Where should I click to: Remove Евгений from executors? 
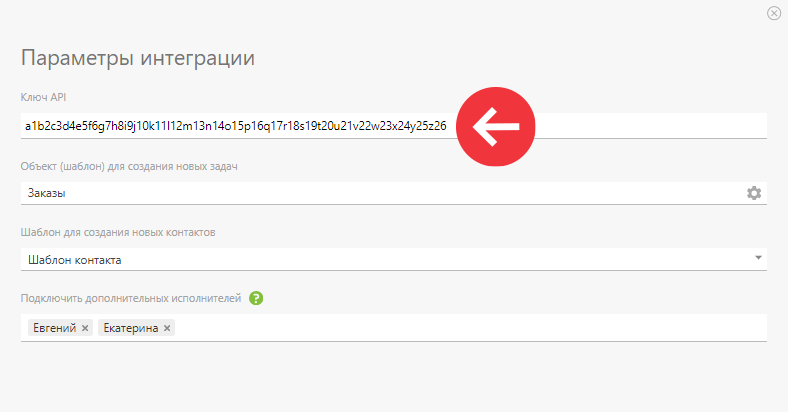pos(85,328)
